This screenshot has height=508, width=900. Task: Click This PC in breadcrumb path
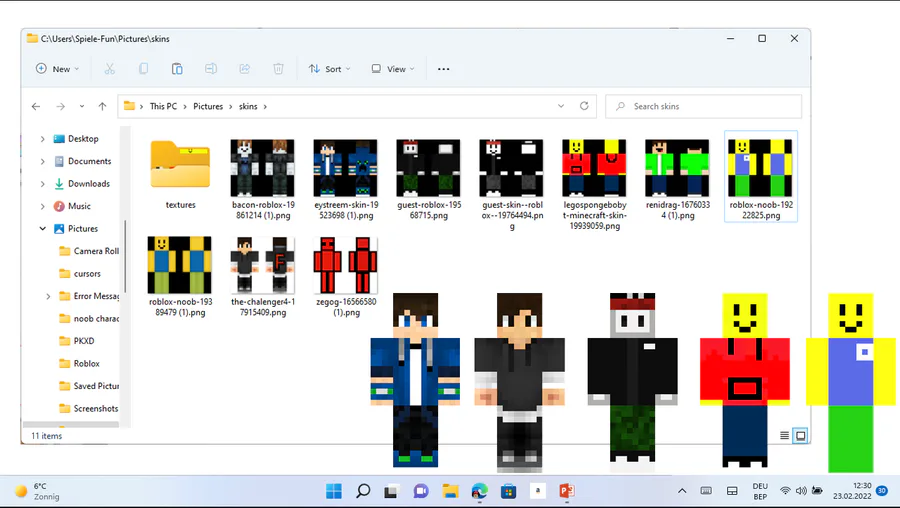click(x=164, y=106)
